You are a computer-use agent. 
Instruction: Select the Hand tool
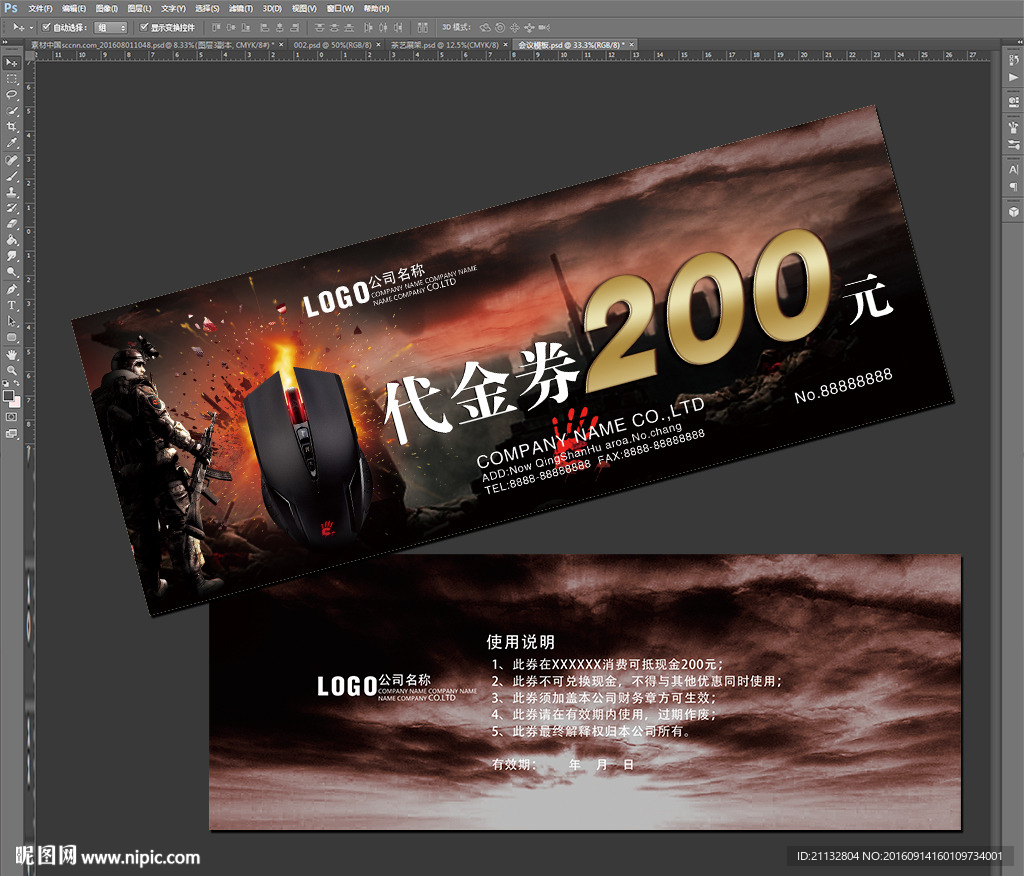coord(12,355)
